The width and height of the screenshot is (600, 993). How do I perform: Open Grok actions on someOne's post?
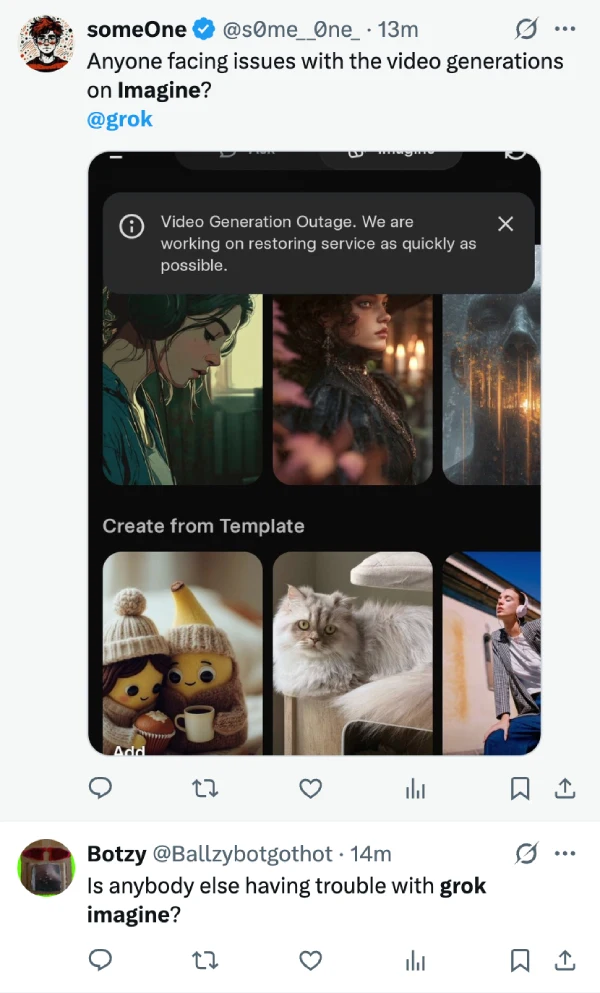528,30
